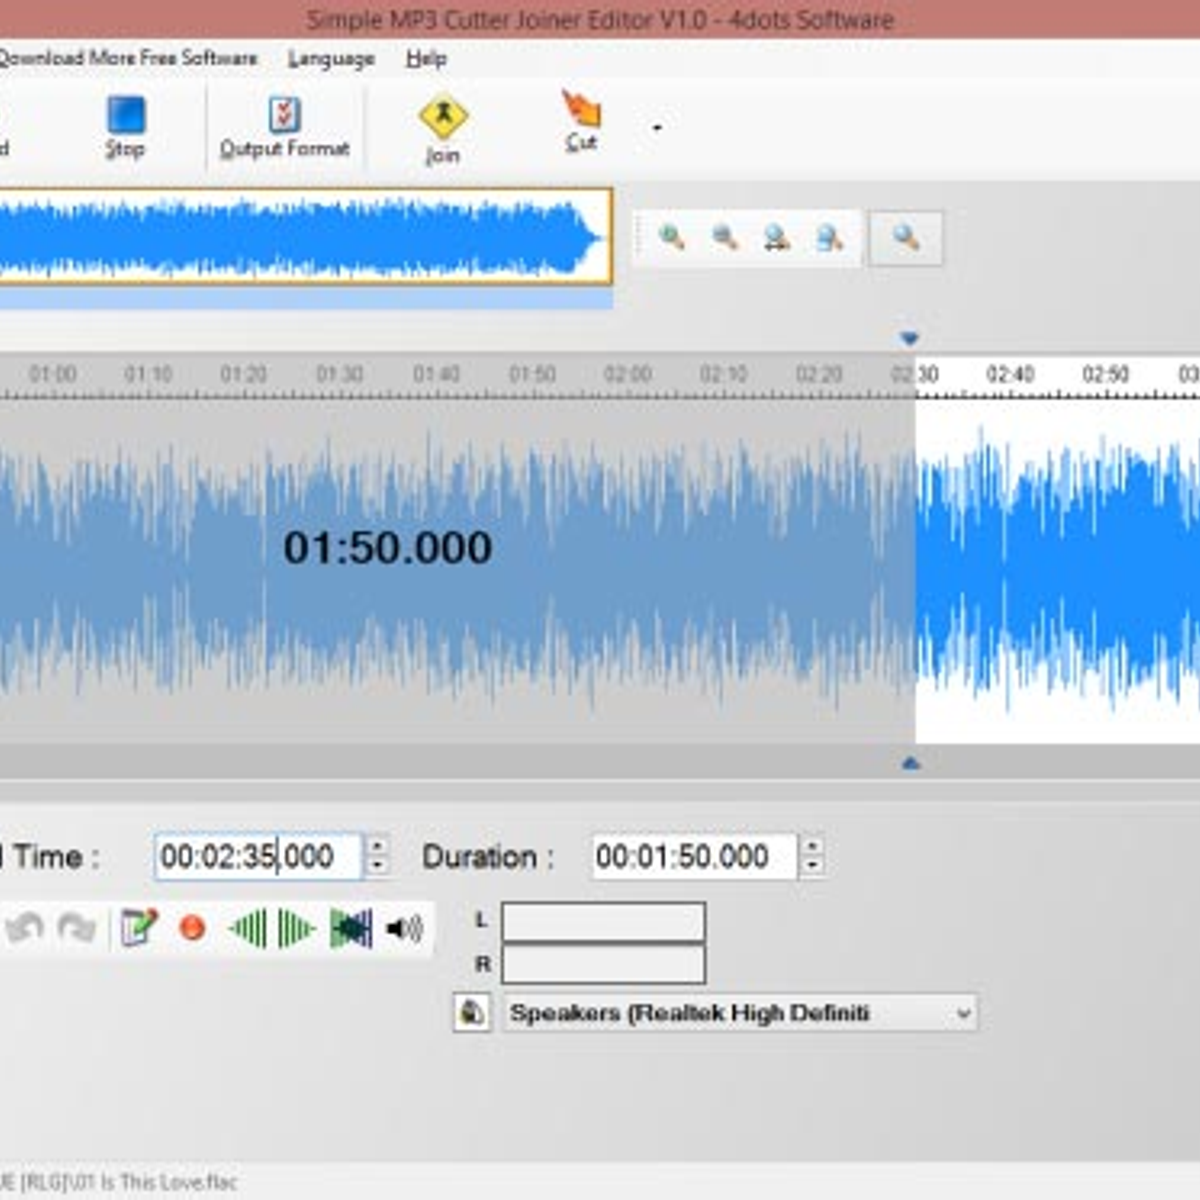Click the Duration spinner arrows
Image resolution: width=1200 pixels, height=1200 pixels.
(813, 856)
